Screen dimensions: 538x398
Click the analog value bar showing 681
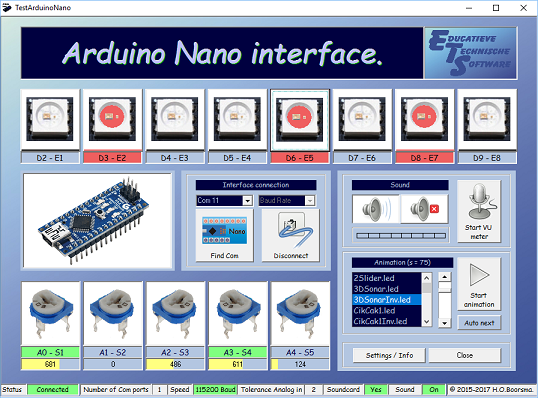point(50,364)
